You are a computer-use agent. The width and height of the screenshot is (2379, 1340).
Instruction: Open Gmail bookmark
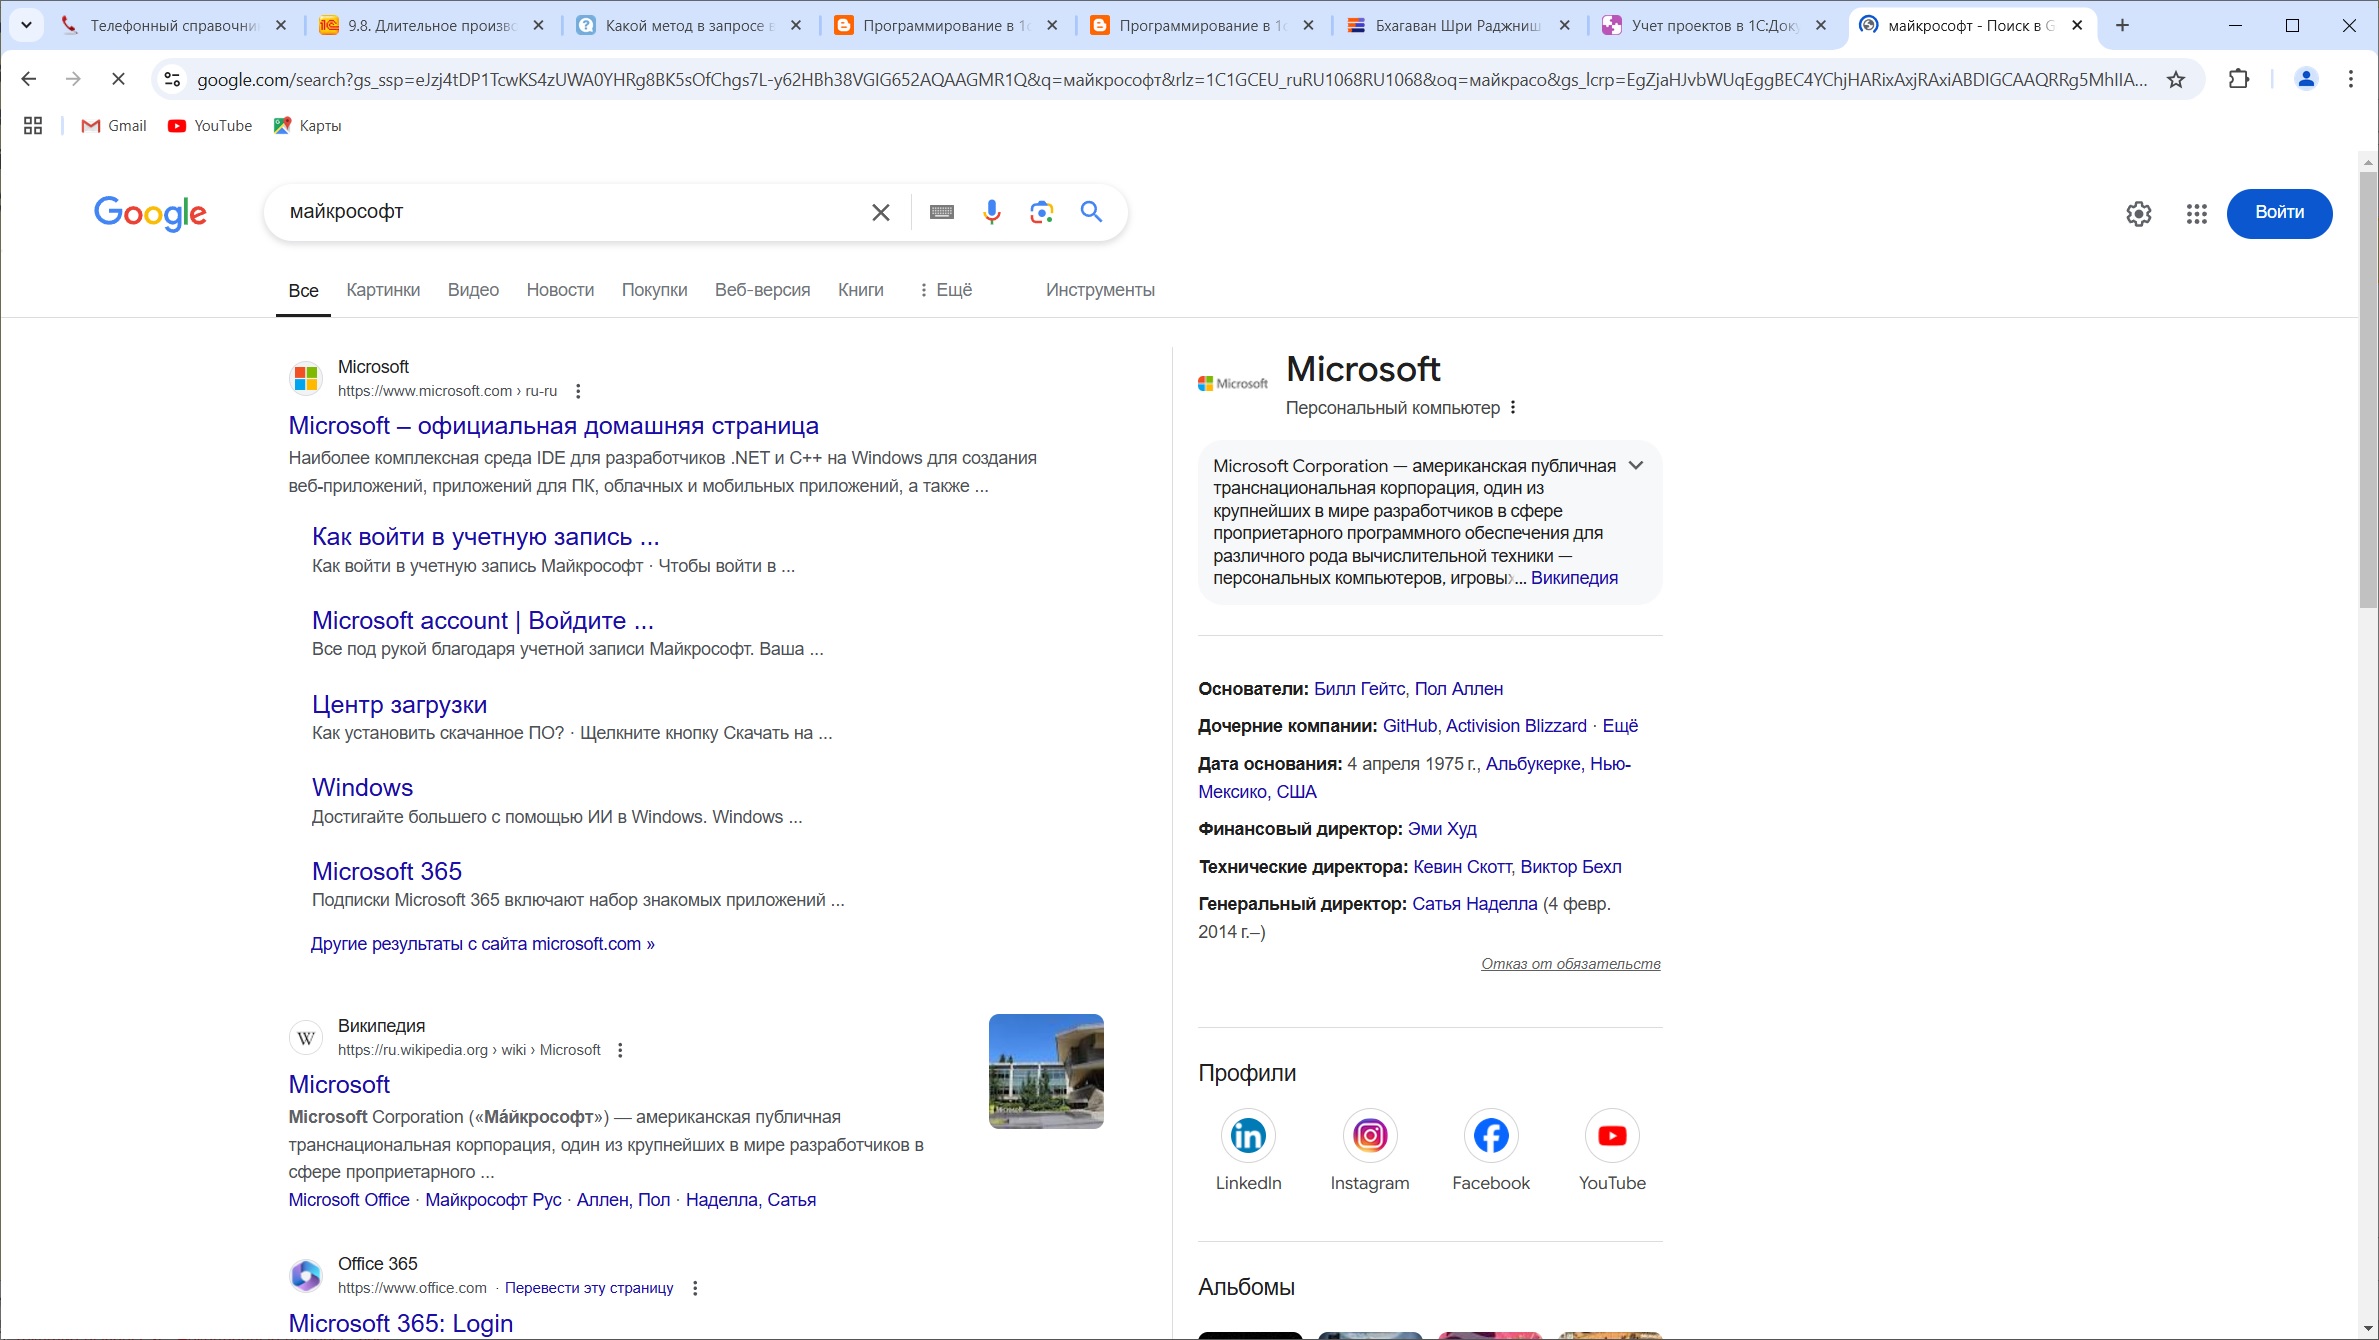pyautogui.click(x=114, y=126)
